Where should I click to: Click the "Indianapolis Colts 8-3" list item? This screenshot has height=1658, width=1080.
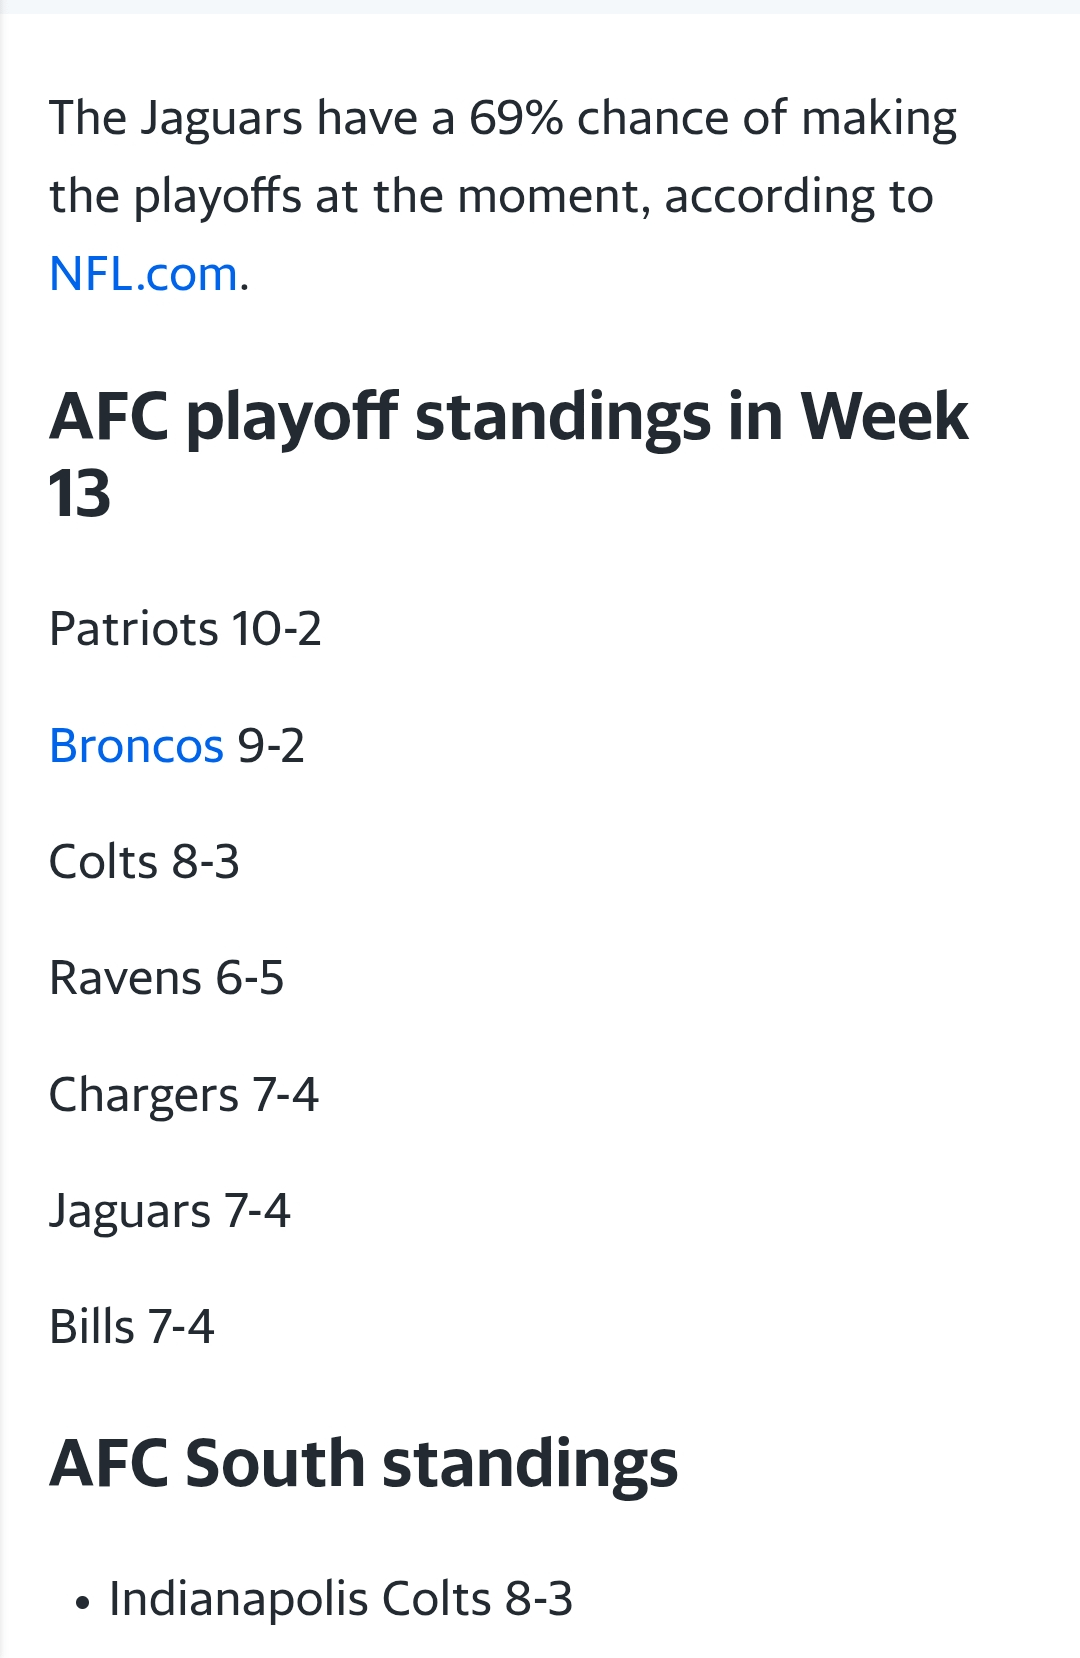coord(340,1598)
